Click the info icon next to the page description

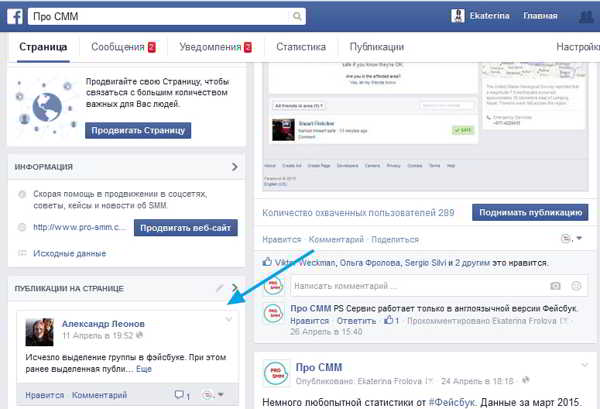coord(22,194)
